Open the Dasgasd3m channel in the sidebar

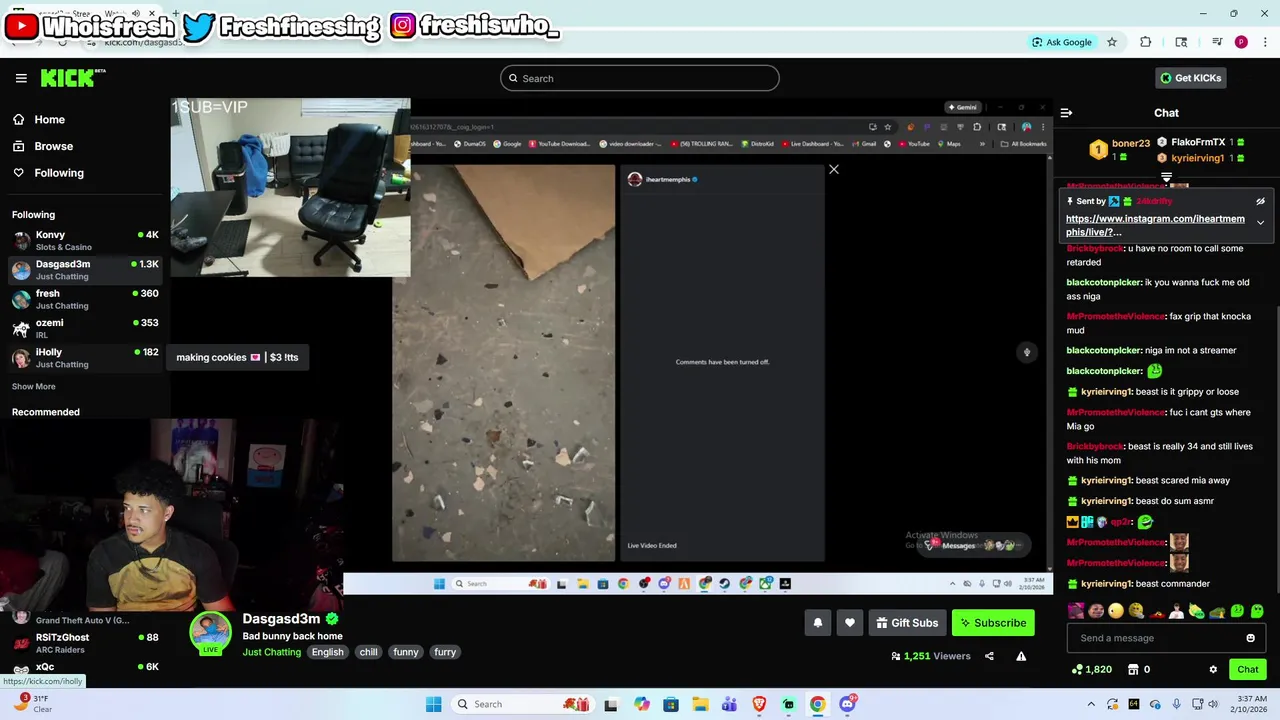[85, 270]
